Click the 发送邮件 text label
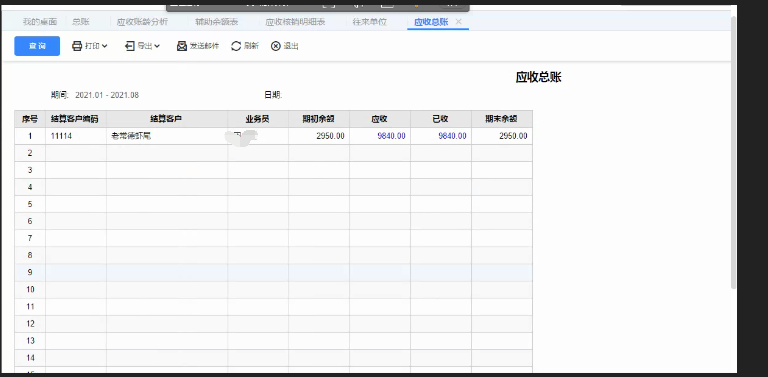The height and width of the screenshot is (377, 768). coord(205,46)
